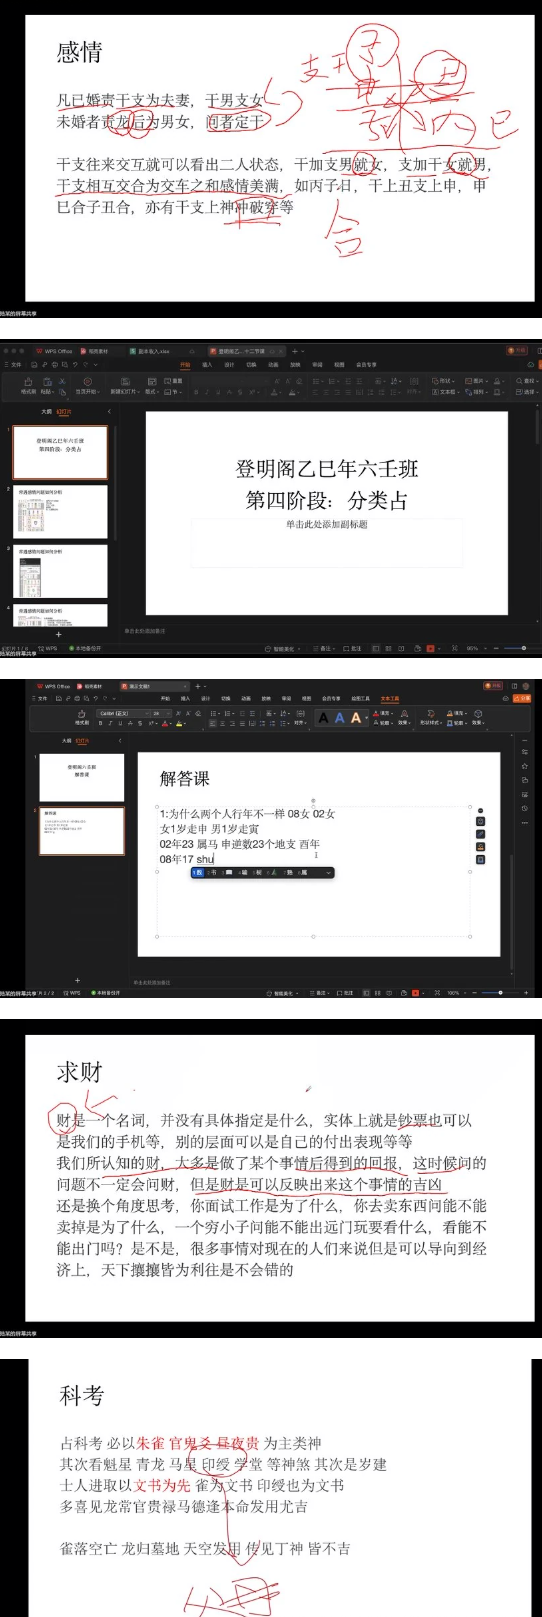The height and width of the screenshot is (1617, 542).
Task: Click the topmost icon in the 解答课 window right sidebar
Action: (525, 740)
